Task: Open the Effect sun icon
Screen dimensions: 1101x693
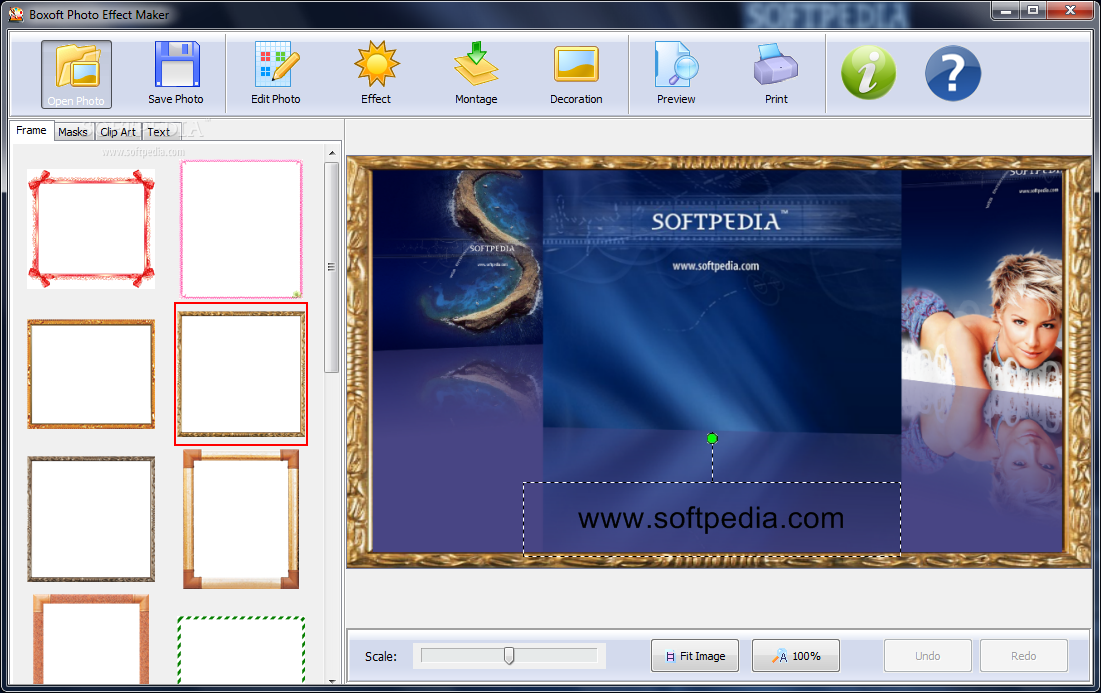Action: tap(376, 65)
